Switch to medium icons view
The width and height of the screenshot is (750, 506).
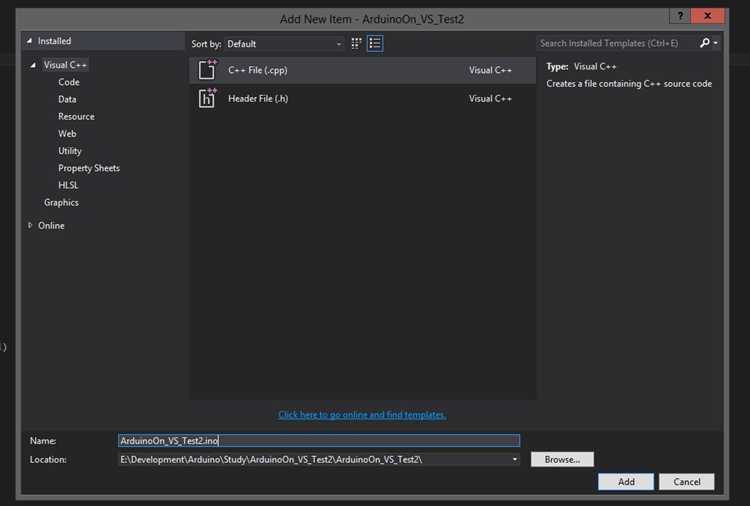pyautogui.click(x=356, y=44)
